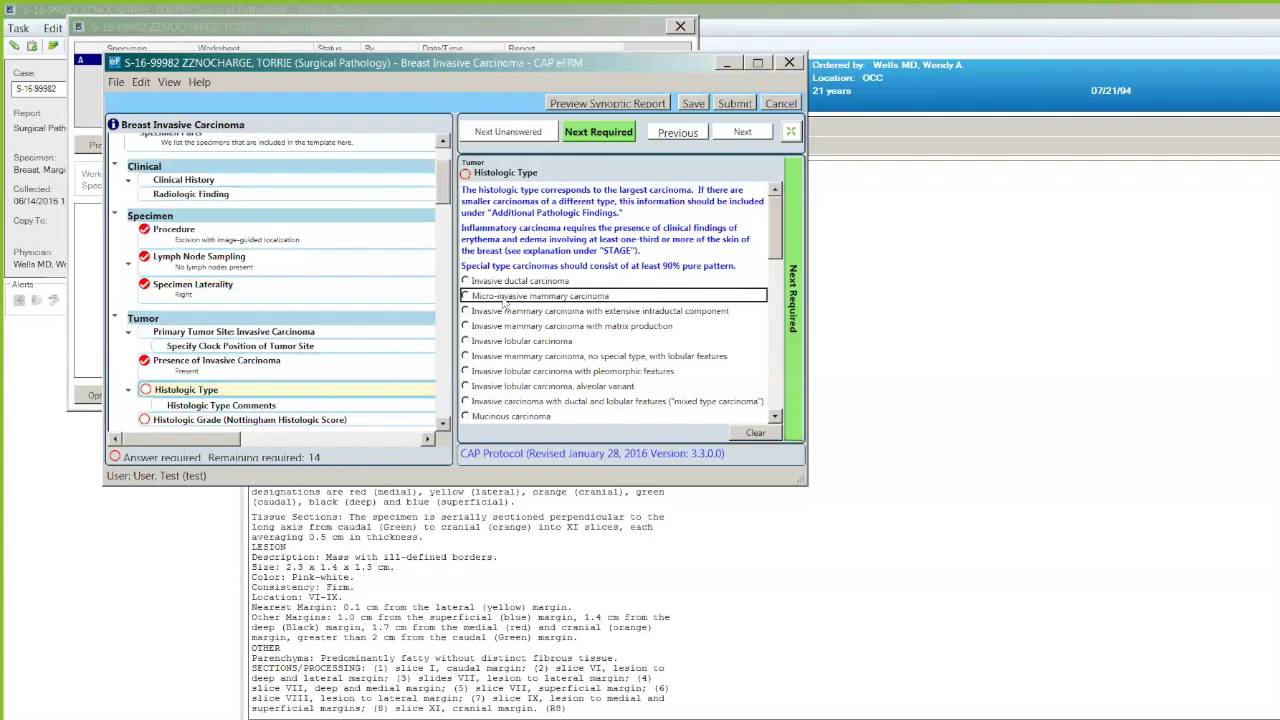Select row A in background specimen list

coord(90,60)
